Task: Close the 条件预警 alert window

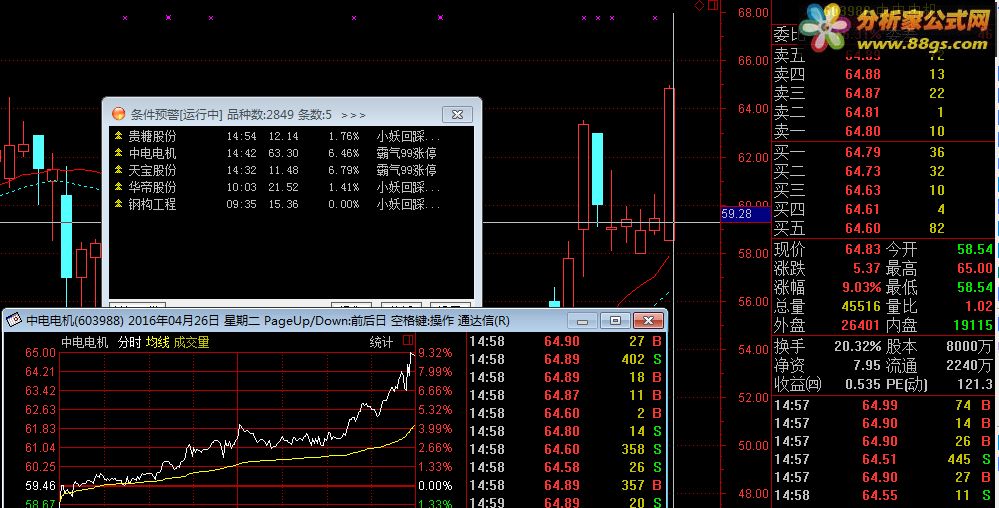Action: coord(457,115)
